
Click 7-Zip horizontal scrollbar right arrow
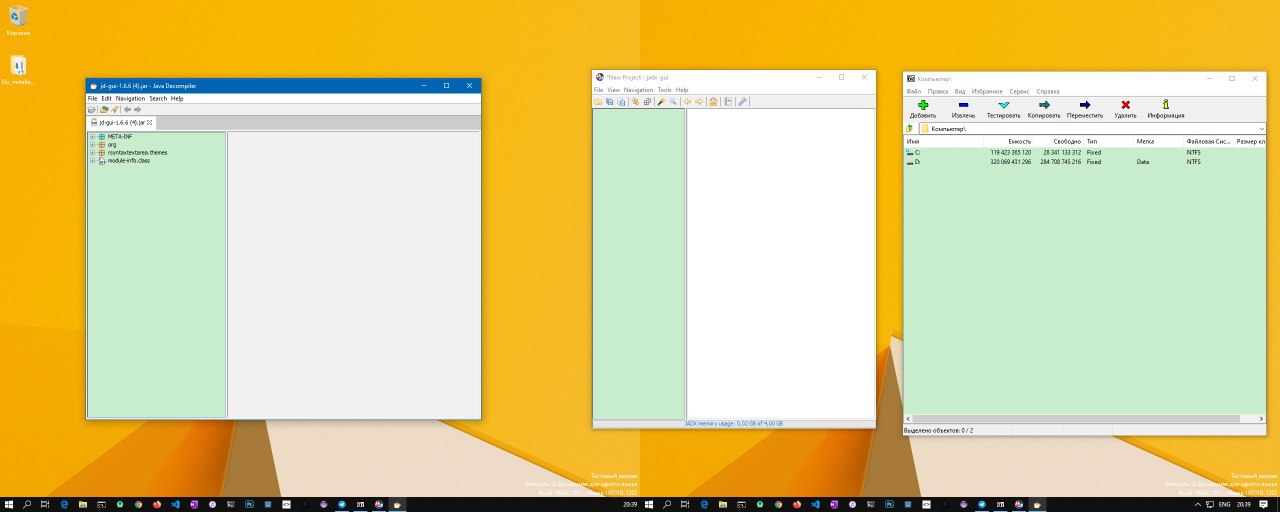point(1262,419)
